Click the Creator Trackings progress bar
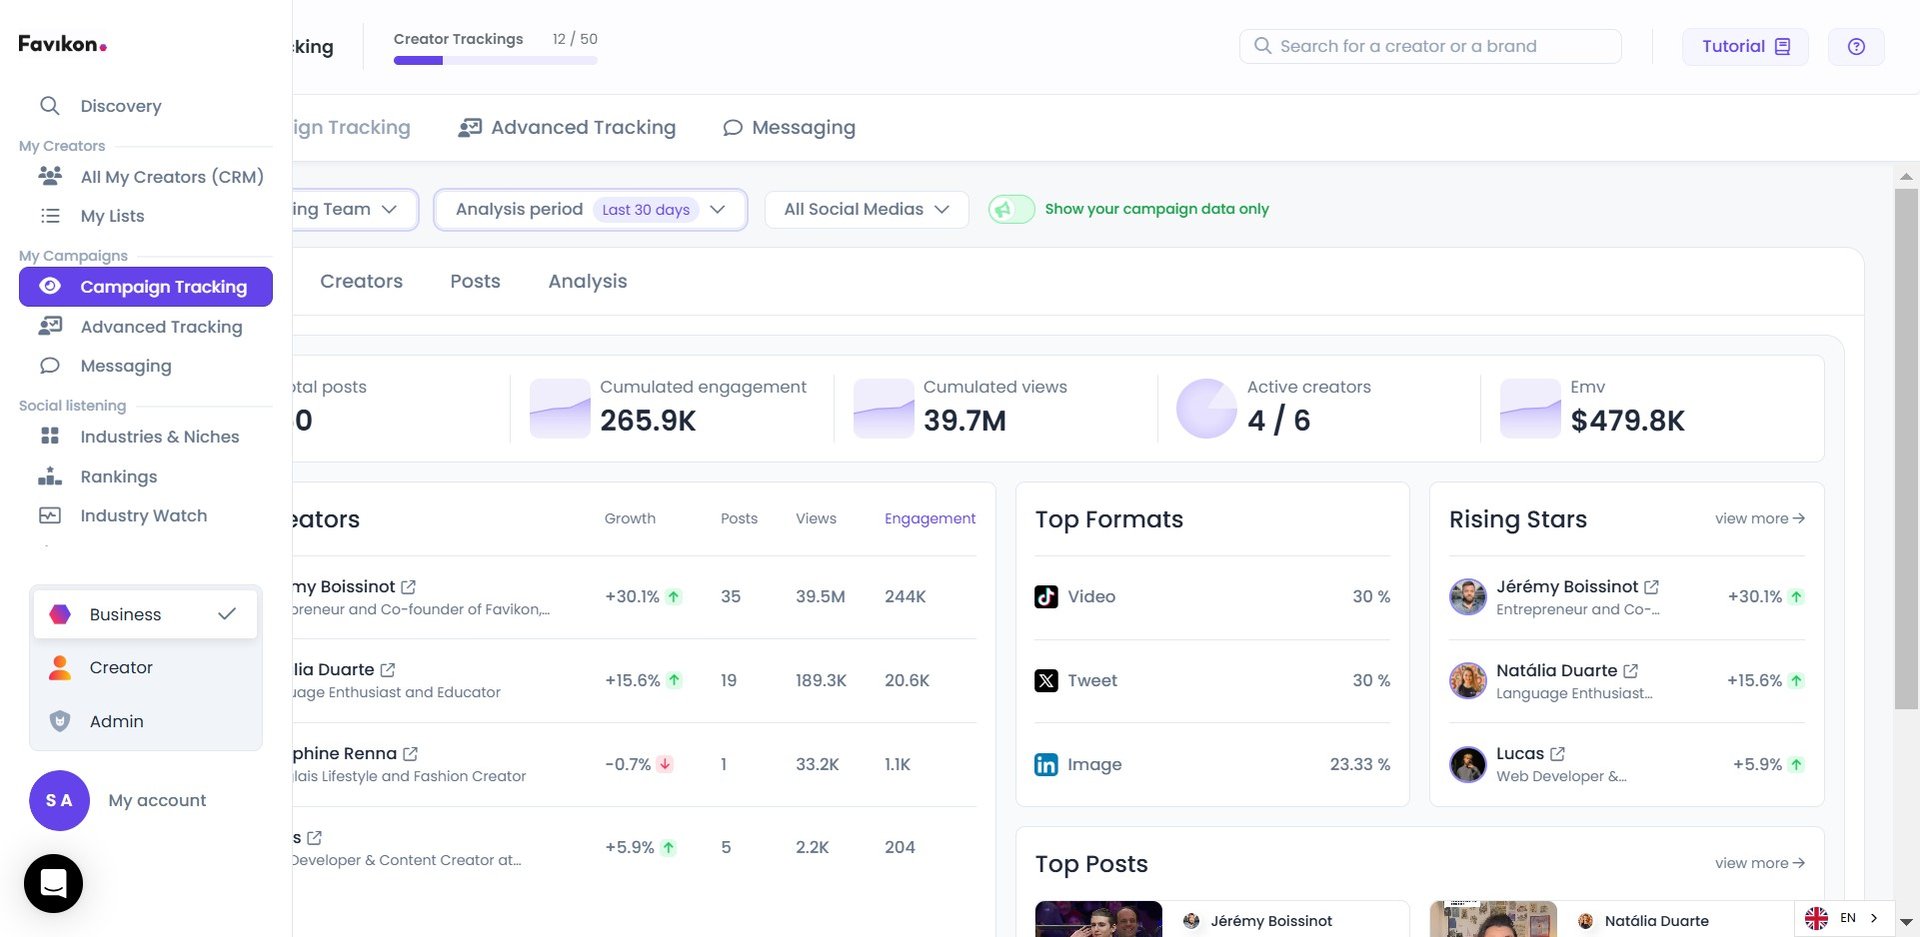Viewport: 1920px width, 937px height. click(495, 61)
